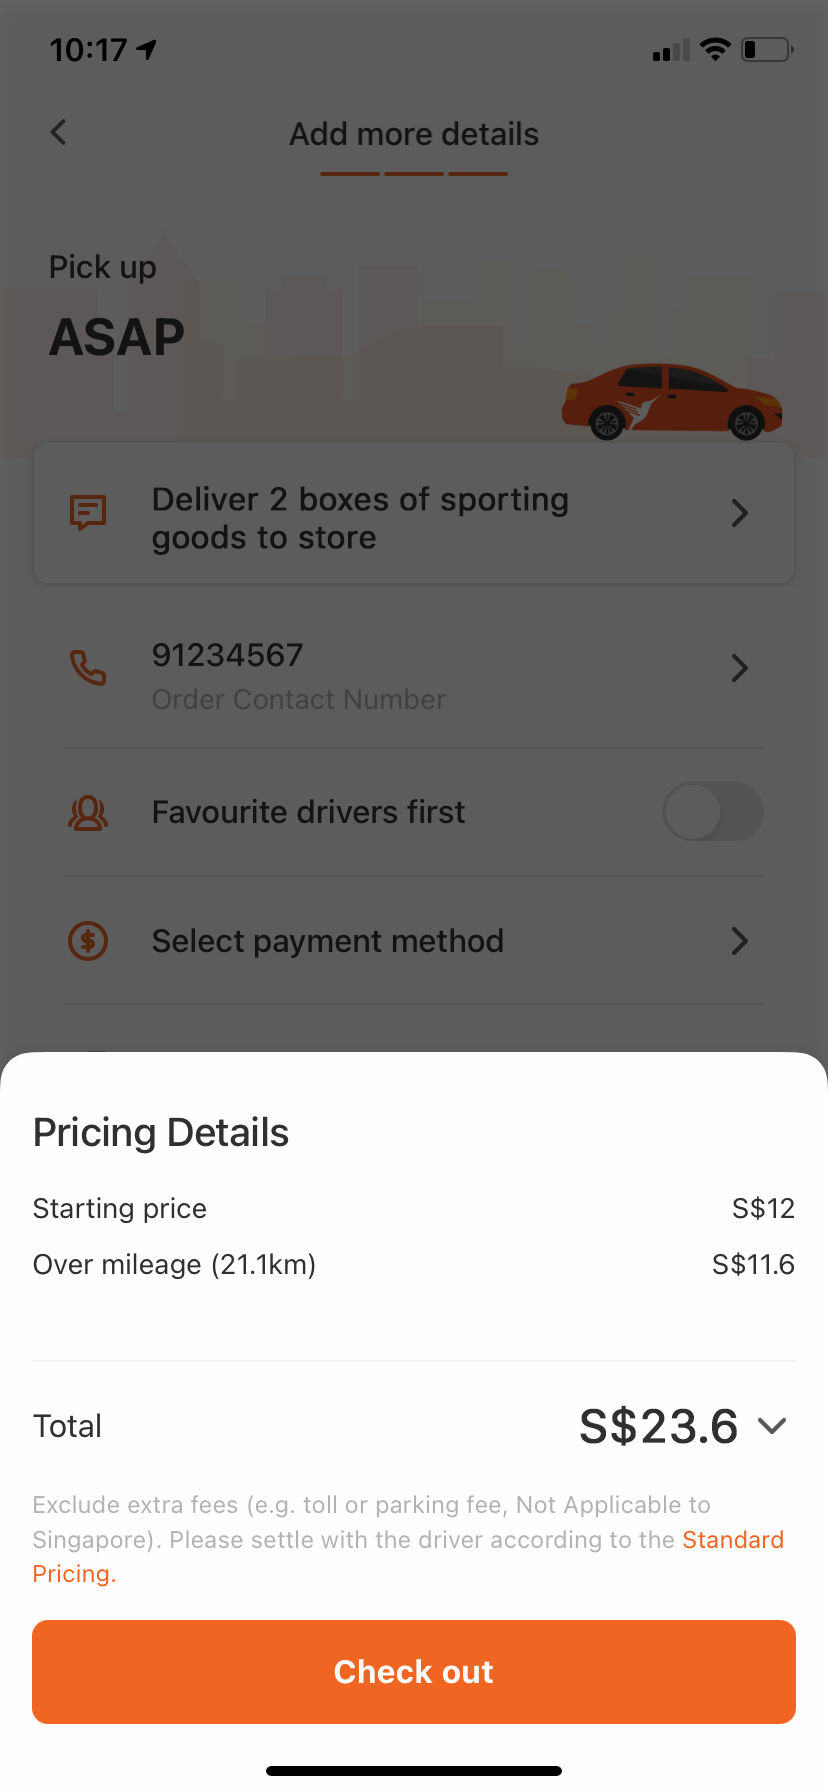Tap the Pick up ASAP heading

click(117, 307)
